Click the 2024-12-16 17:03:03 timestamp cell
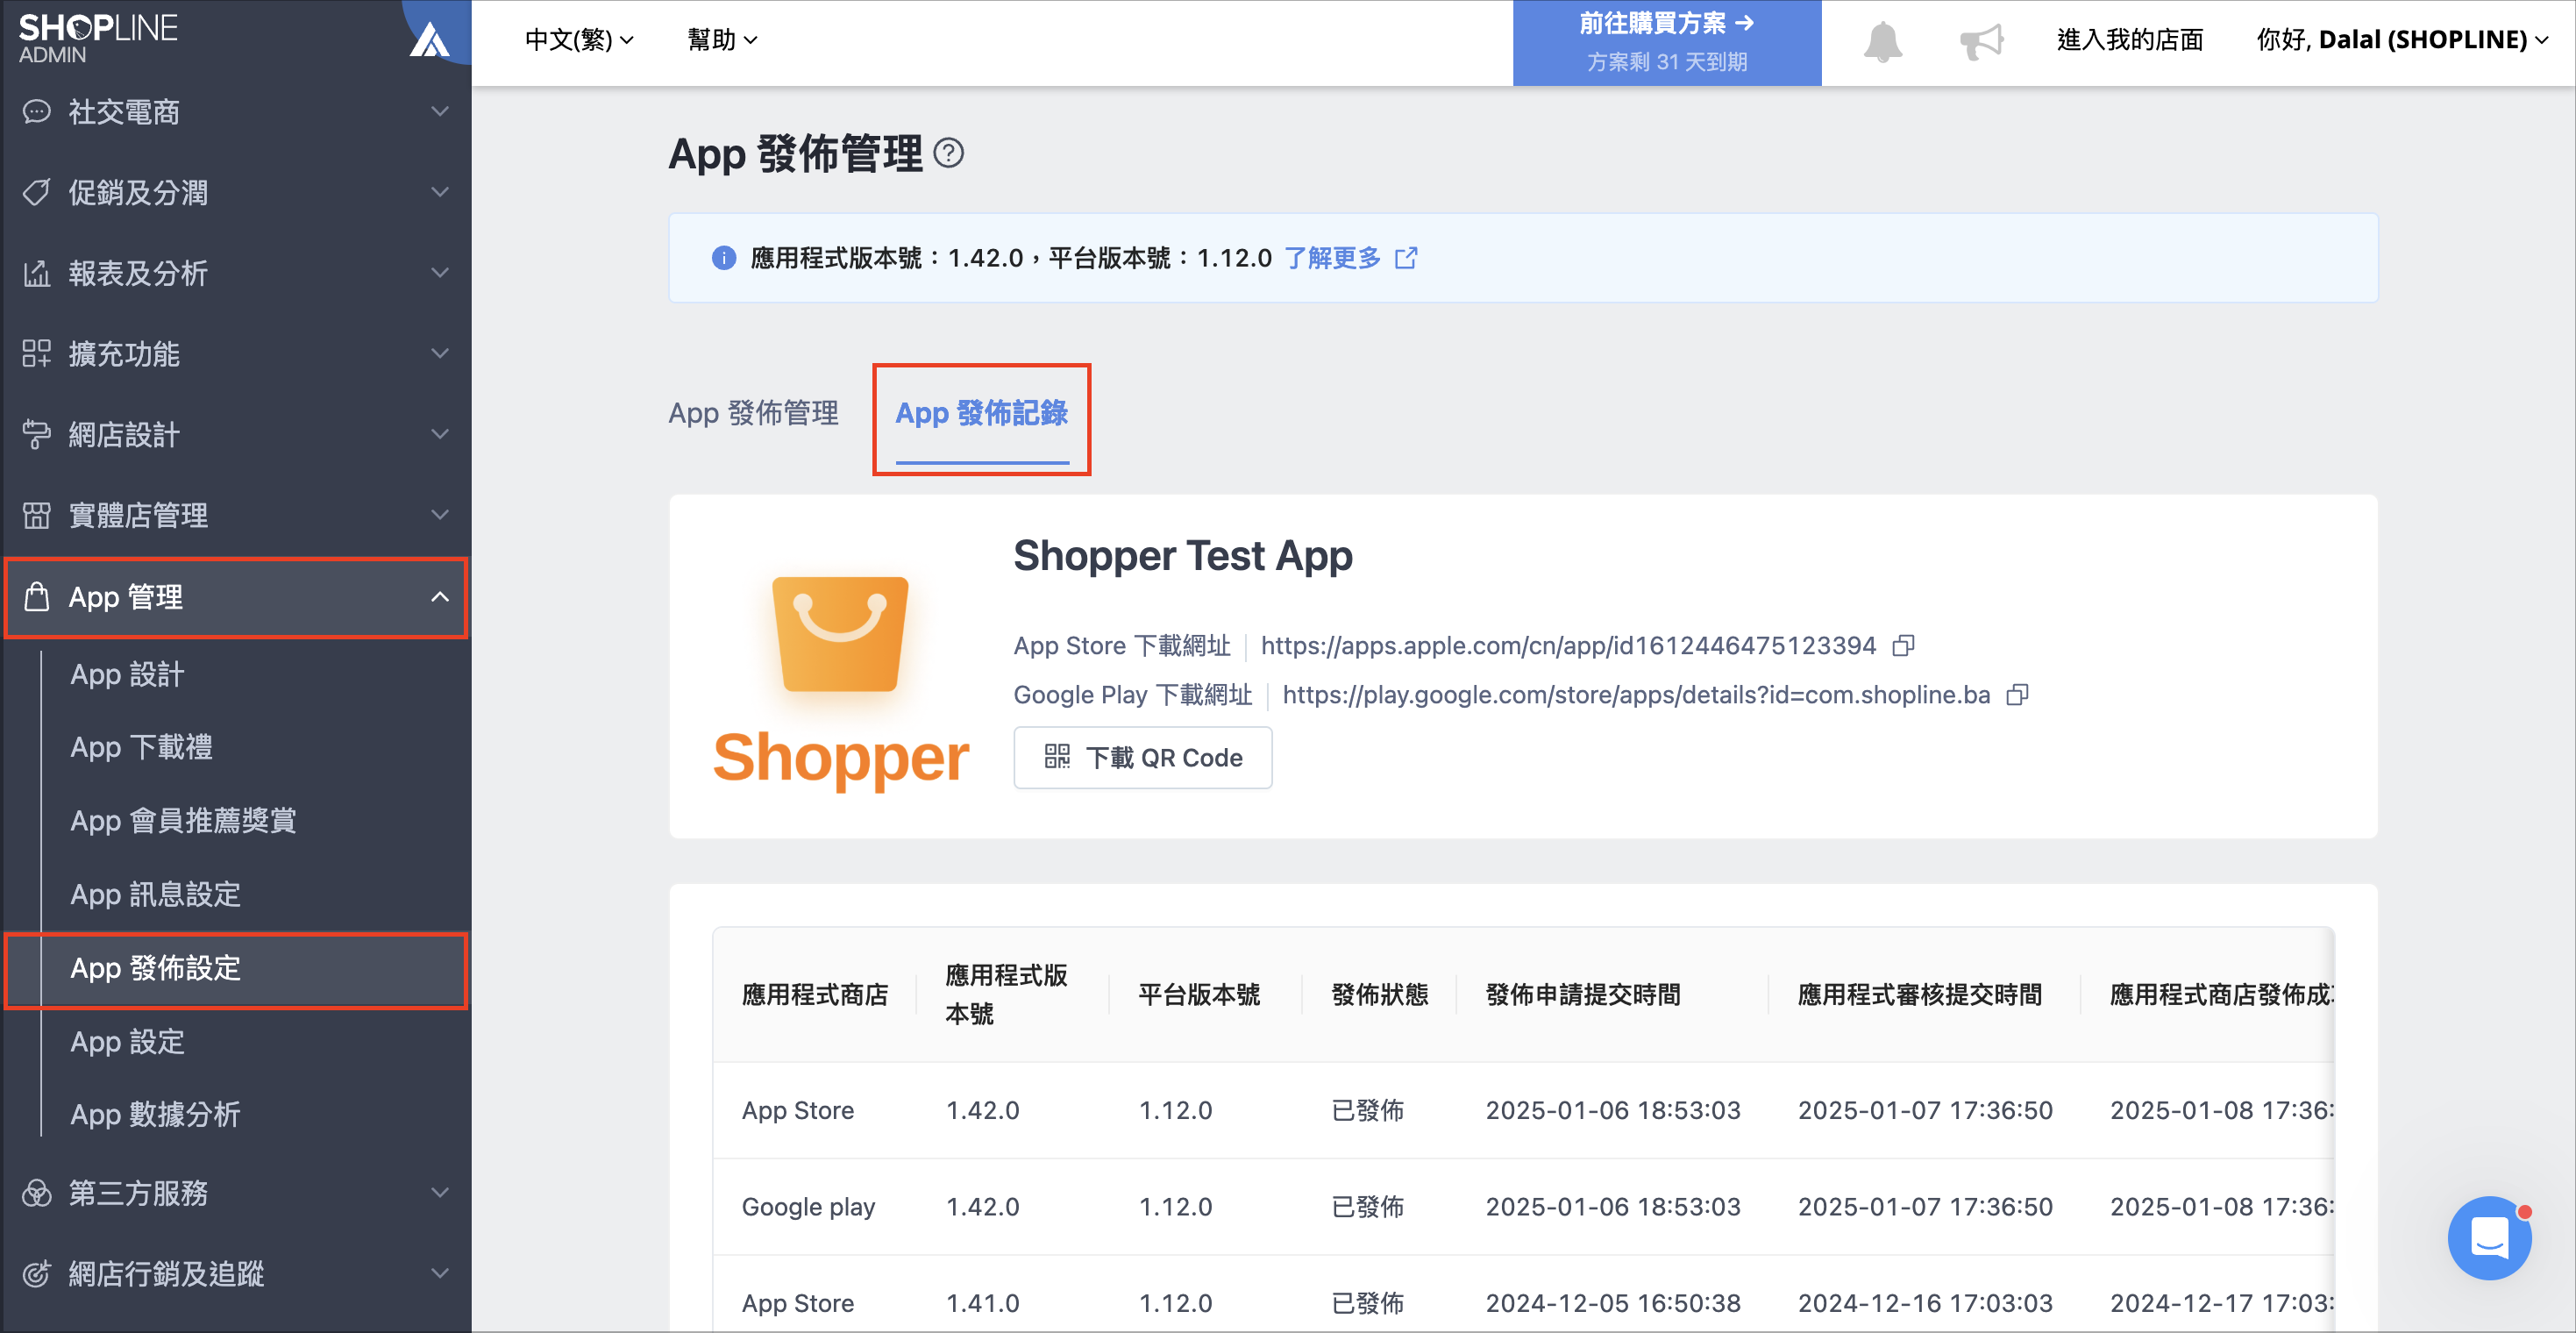The image size is (2576, 1333). coord(1925,1303)
